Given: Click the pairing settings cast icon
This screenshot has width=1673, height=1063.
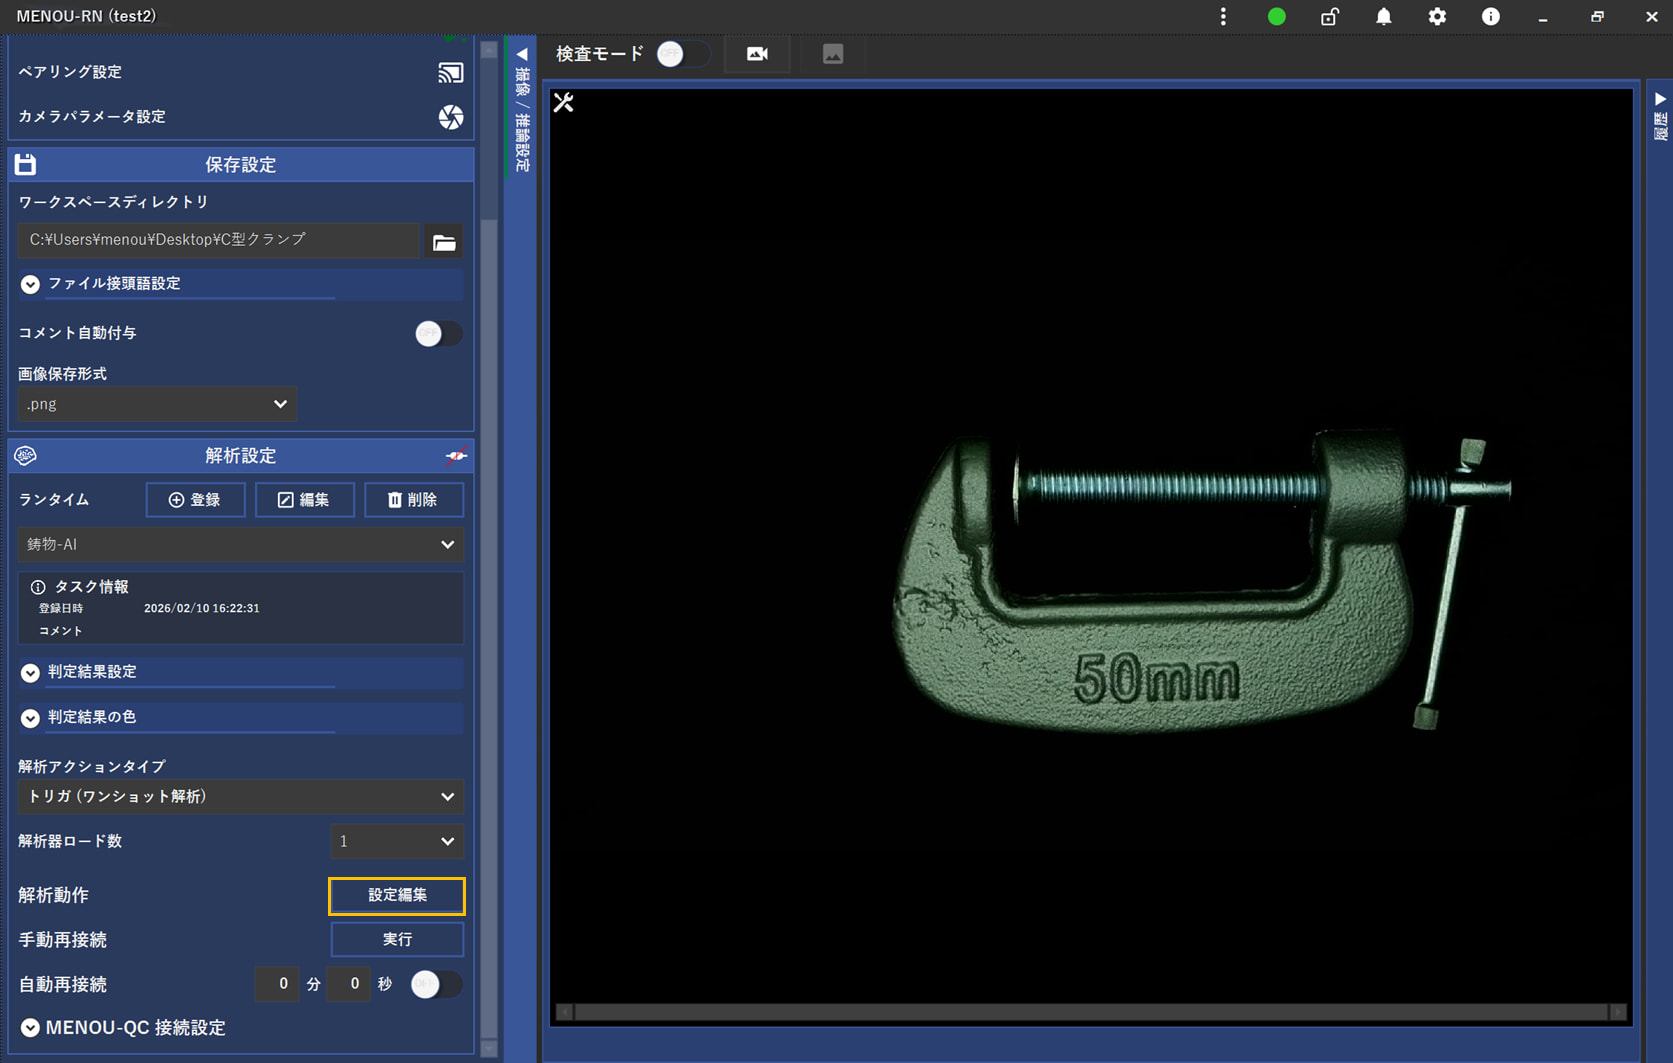Looking at the screenshot, I should tap(450, 73).
